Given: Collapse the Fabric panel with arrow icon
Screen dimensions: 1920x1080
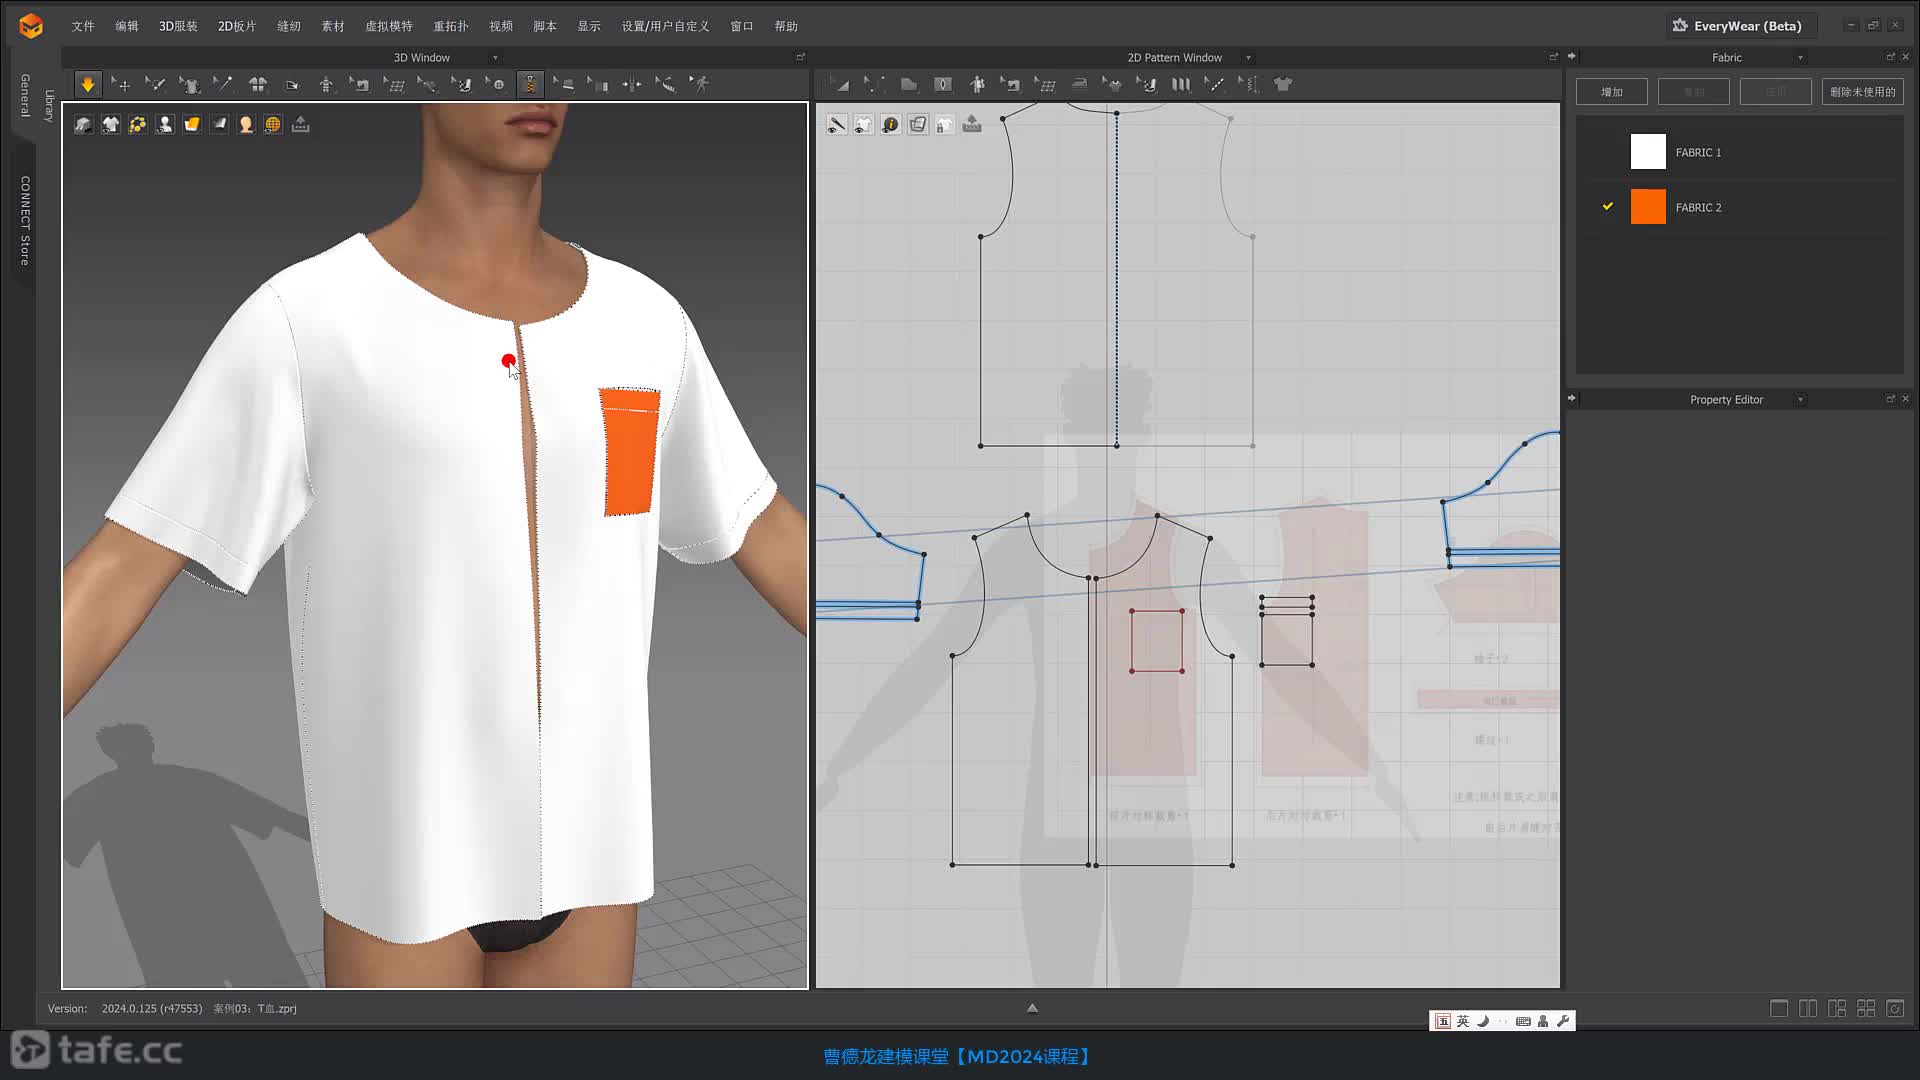Looking at the screenshot, I should [x=1572, y=56].
